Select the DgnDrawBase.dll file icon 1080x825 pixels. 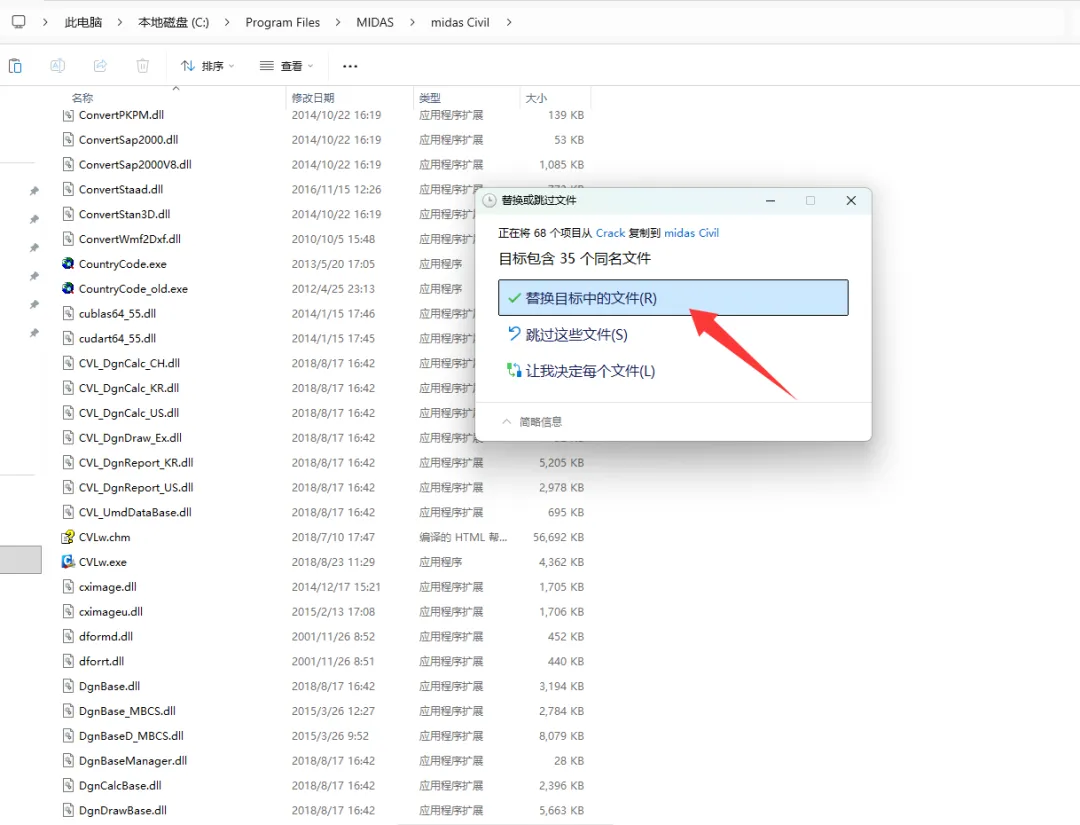point(68,810)
